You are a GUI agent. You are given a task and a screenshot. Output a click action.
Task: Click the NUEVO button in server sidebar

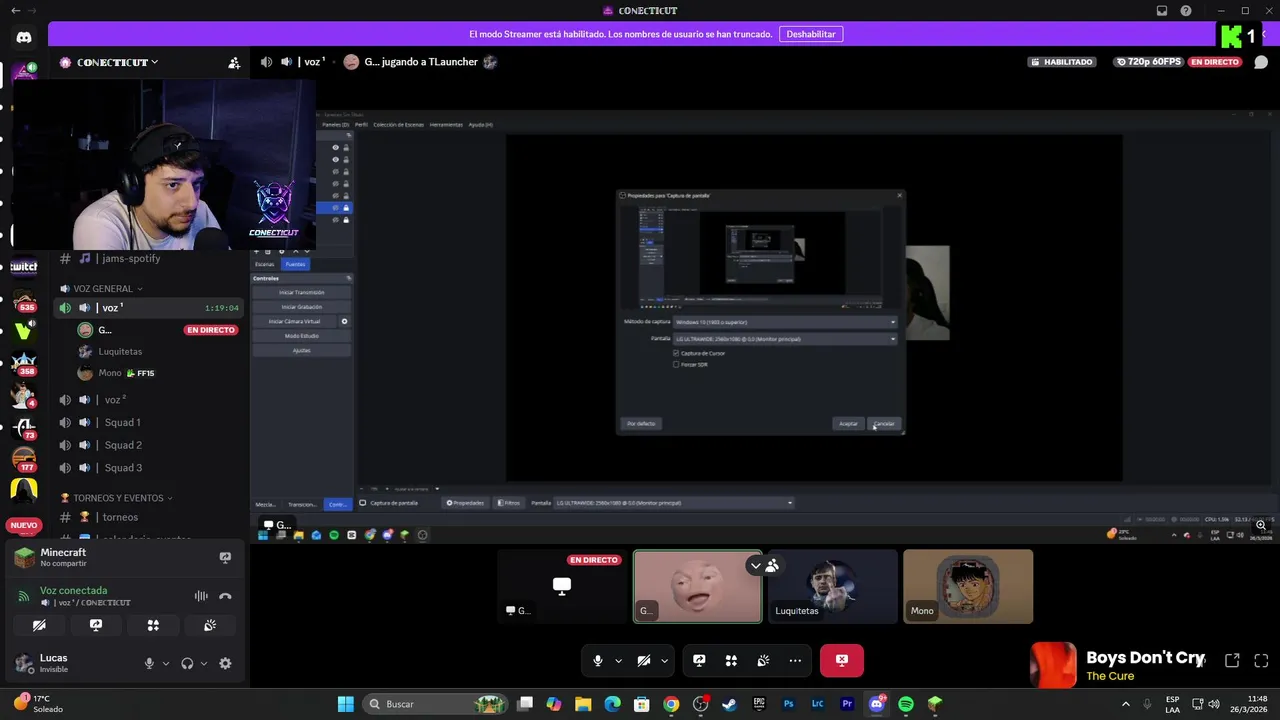pyautogui.click(x=24, y=525)
